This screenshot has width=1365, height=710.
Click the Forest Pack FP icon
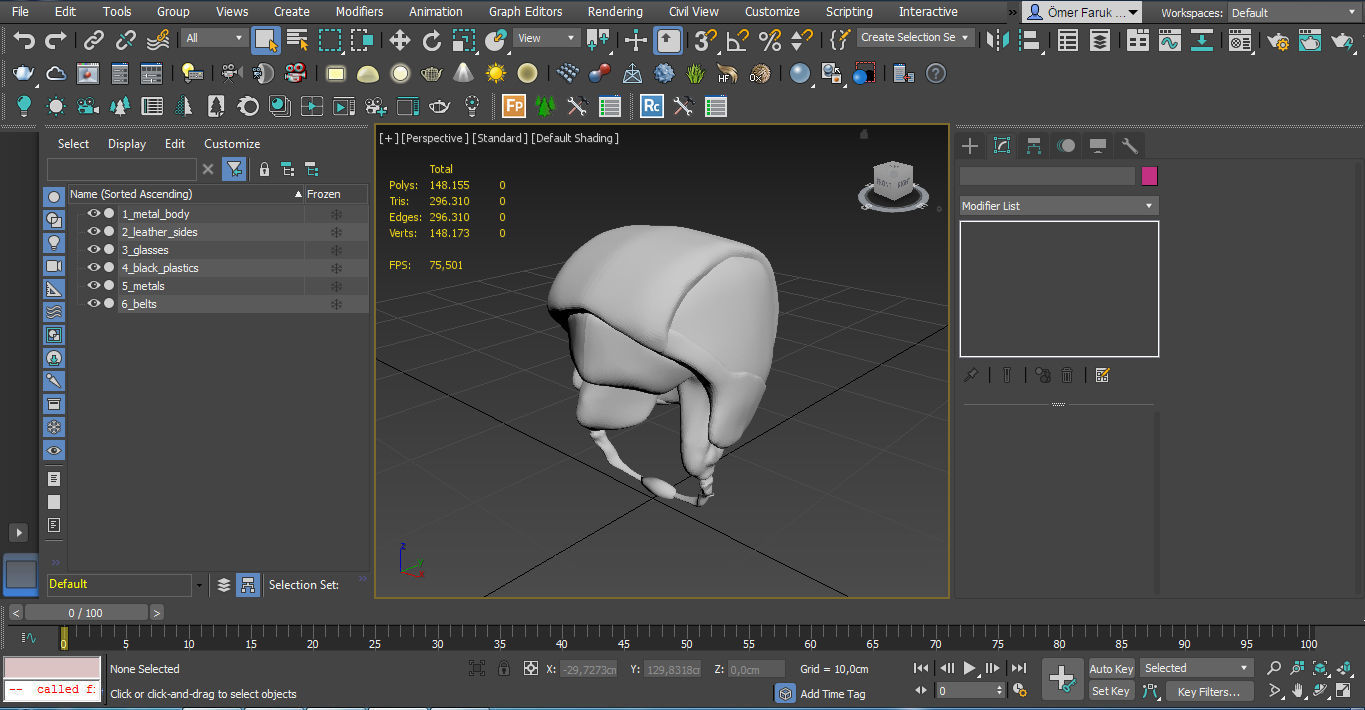point(514,106)
